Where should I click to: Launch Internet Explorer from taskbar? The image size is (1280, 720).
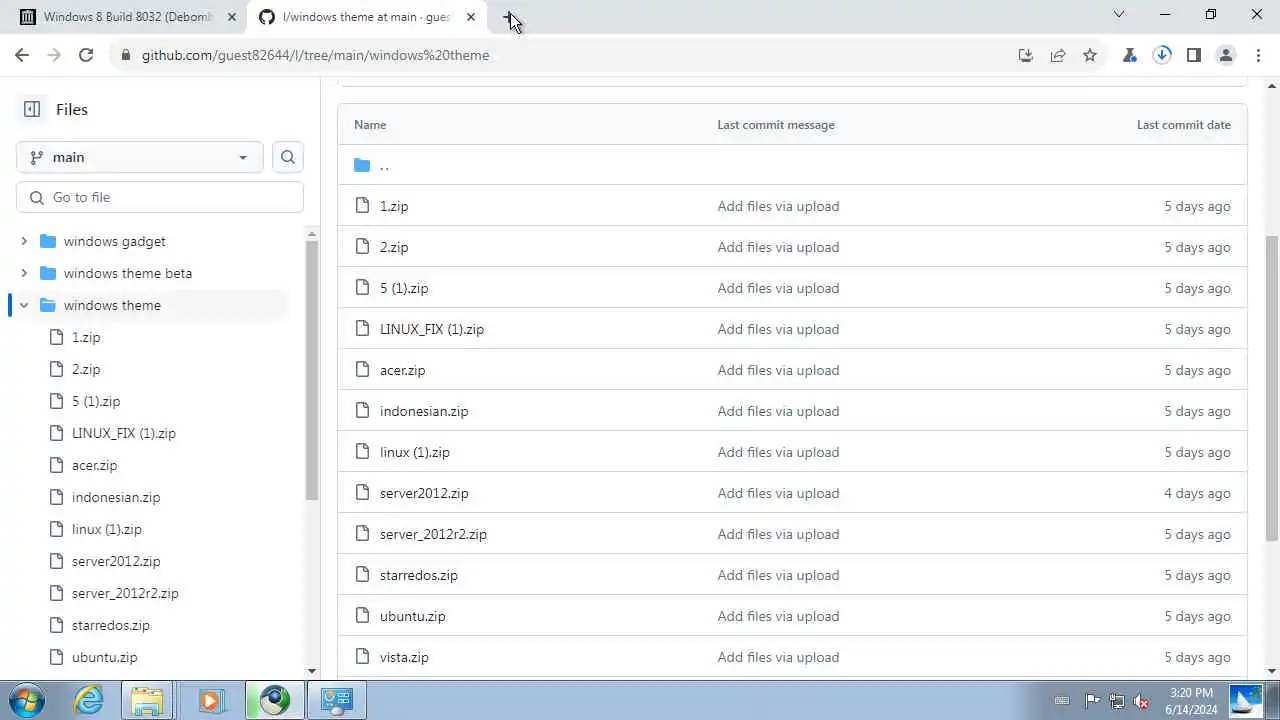tap(89, 700)
